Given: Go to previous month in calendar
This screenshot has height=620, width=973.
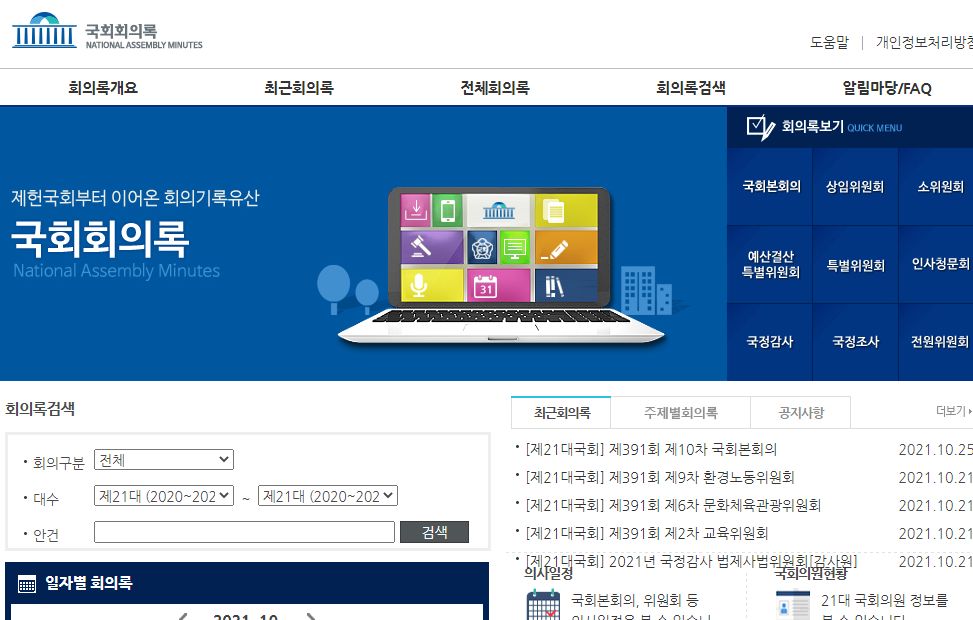Looking at the screenshot, I should coord(182,616).
